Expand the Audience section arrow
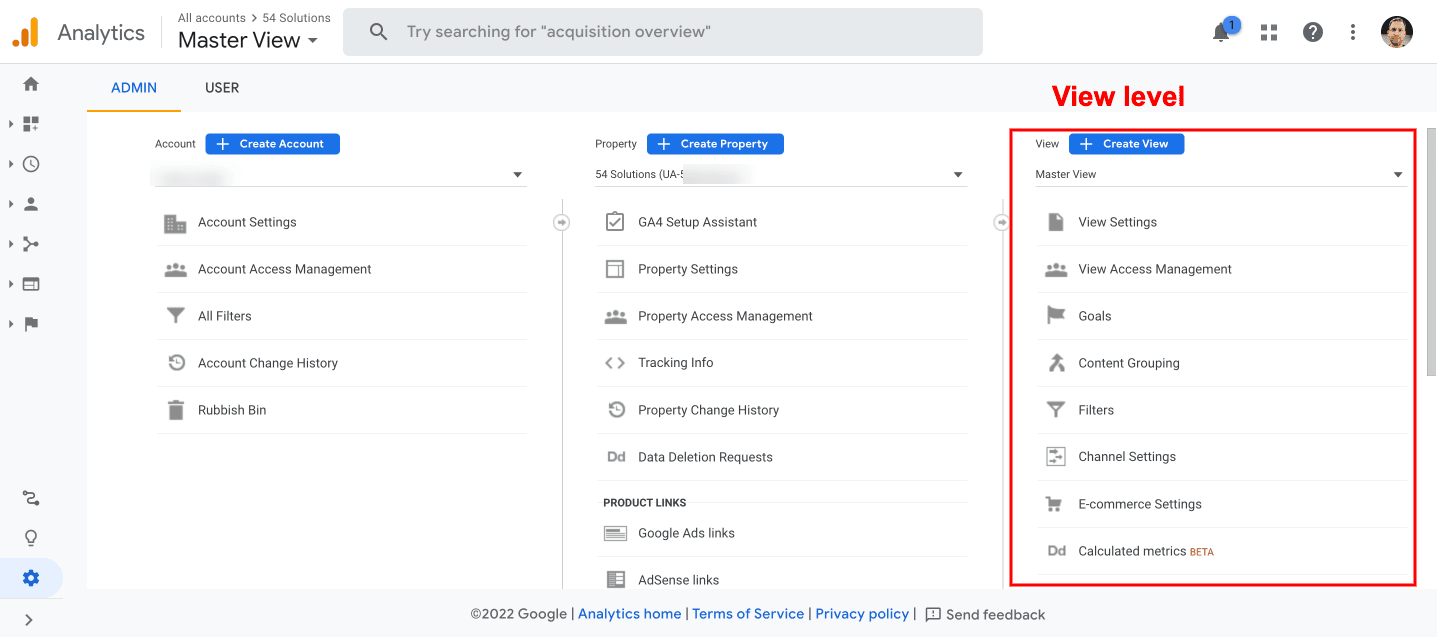Screen dimensions: 1437x637 [11, 204]
